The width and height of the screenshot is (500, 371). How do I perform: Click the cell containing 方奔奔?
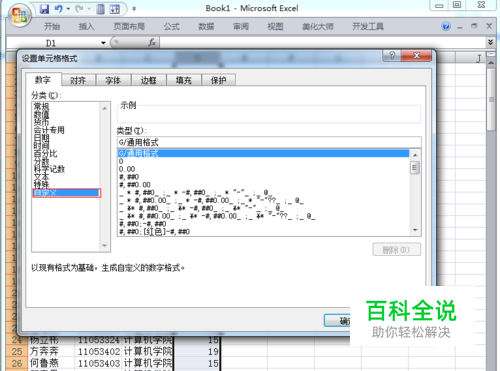(51, 351)
